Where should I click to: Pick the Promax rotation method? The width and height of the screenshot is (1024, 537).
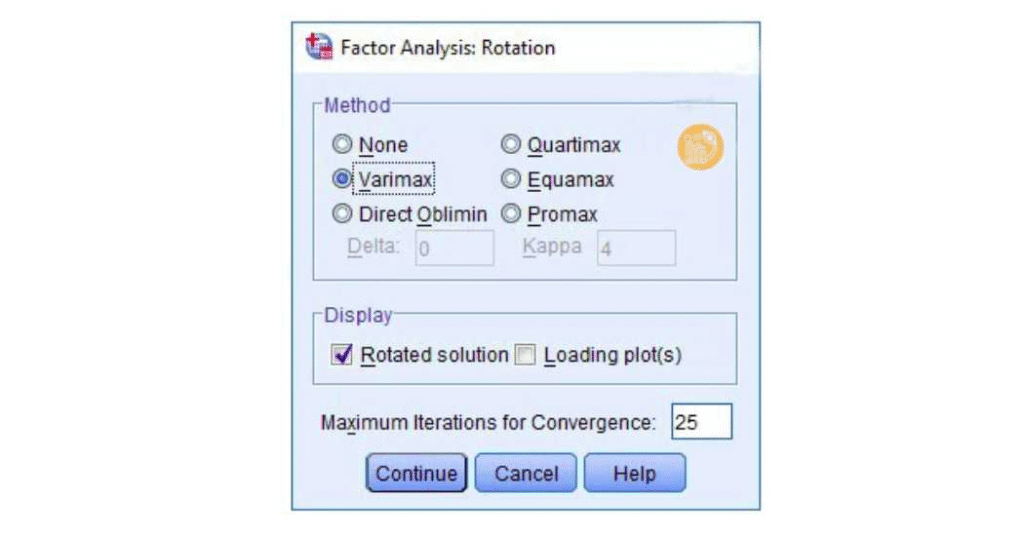tap(512, 214)
